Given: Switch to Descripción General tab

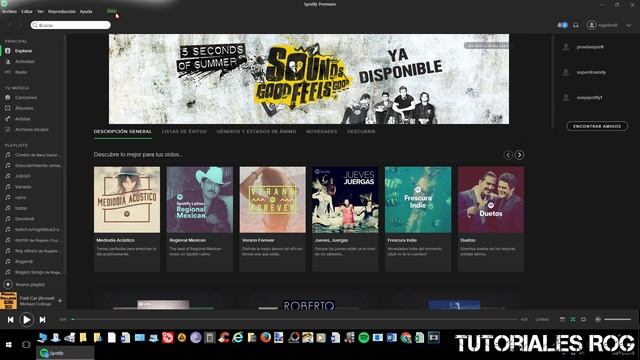Looking at the screenshot, I should [x=122, y=131].
